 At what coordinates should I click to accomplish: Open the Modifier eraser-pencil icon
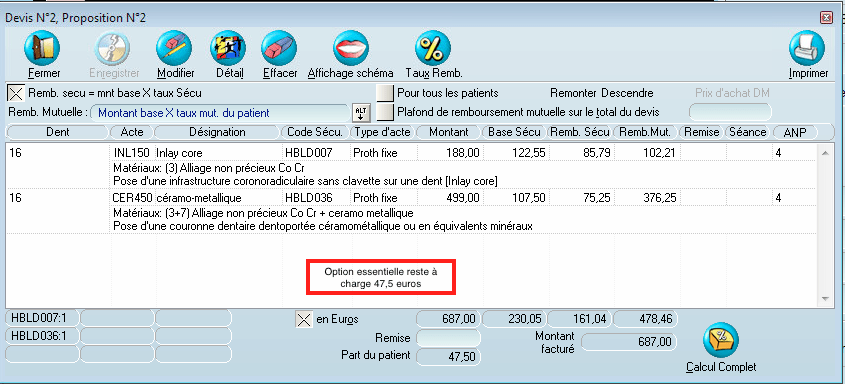click(174, 48)
